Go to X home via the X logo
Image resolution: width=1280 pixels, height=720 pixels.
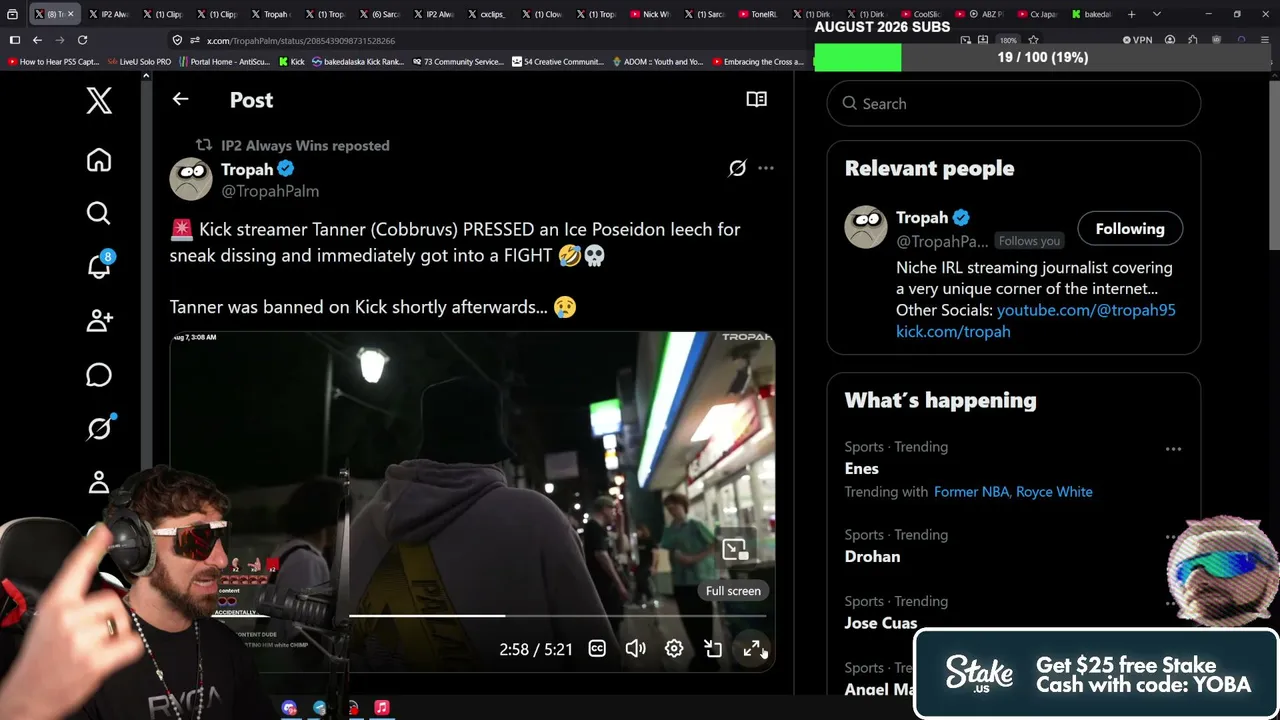[x=98, y=100]
